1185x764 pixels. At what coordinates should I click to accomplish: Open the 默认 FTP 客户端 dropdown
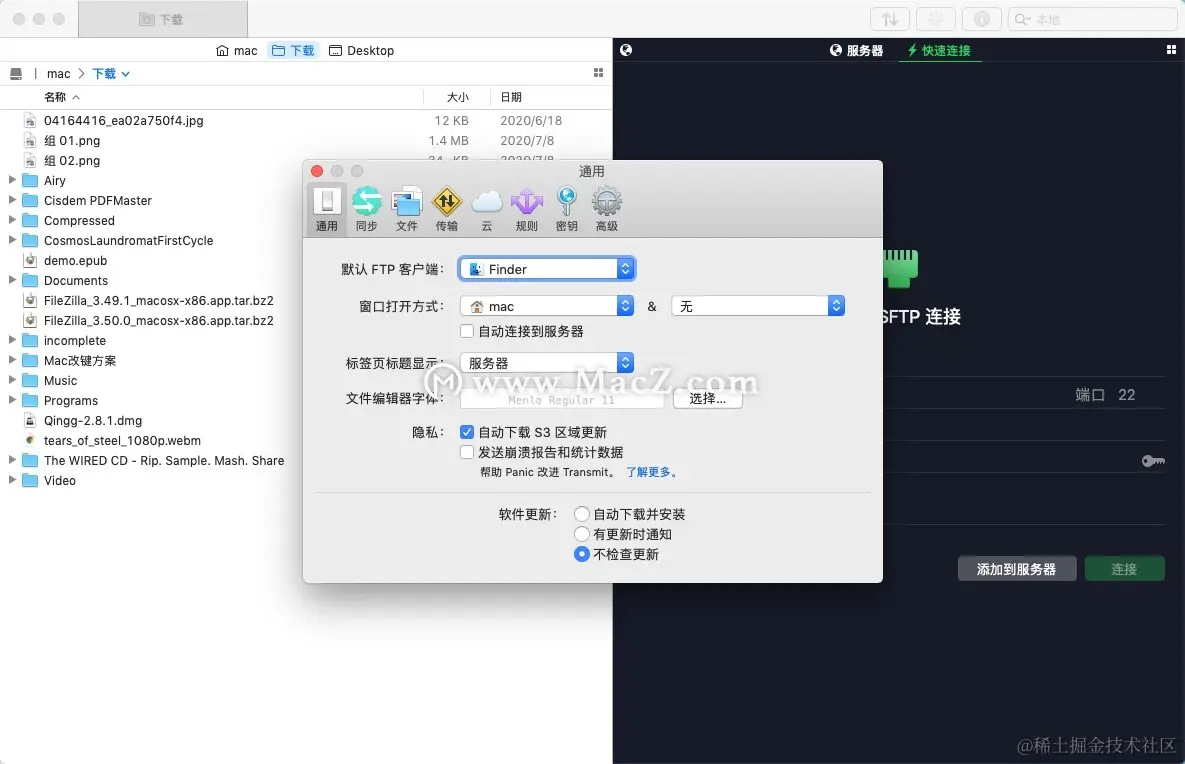coord(546,268)
